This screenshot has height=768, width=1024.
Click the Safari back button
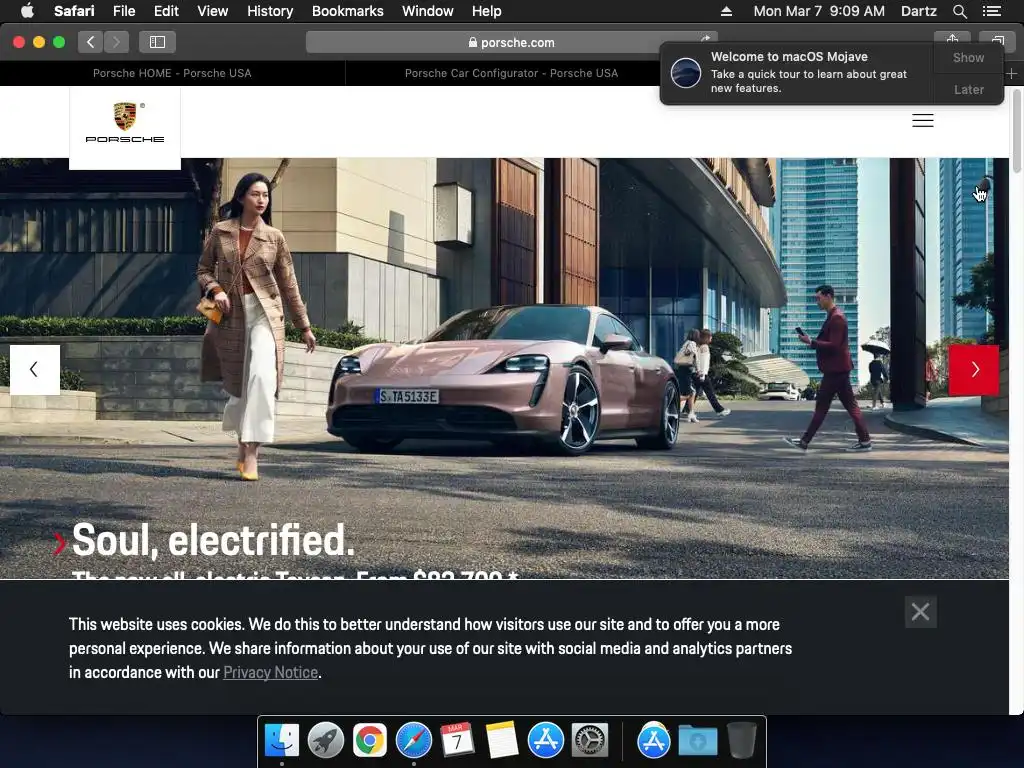tap(91, 42)
